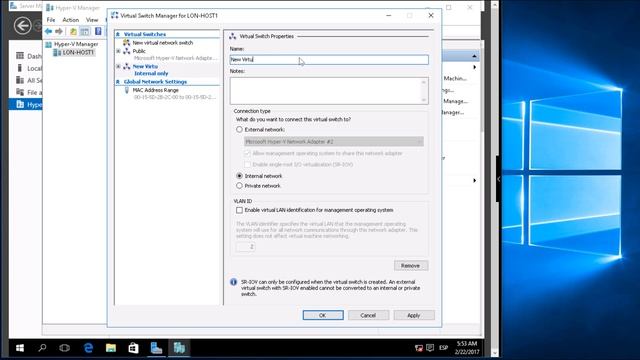Click Hyper-V Manager toolbar back arrow
Screen dimensions: 640x360
[49, 31]
